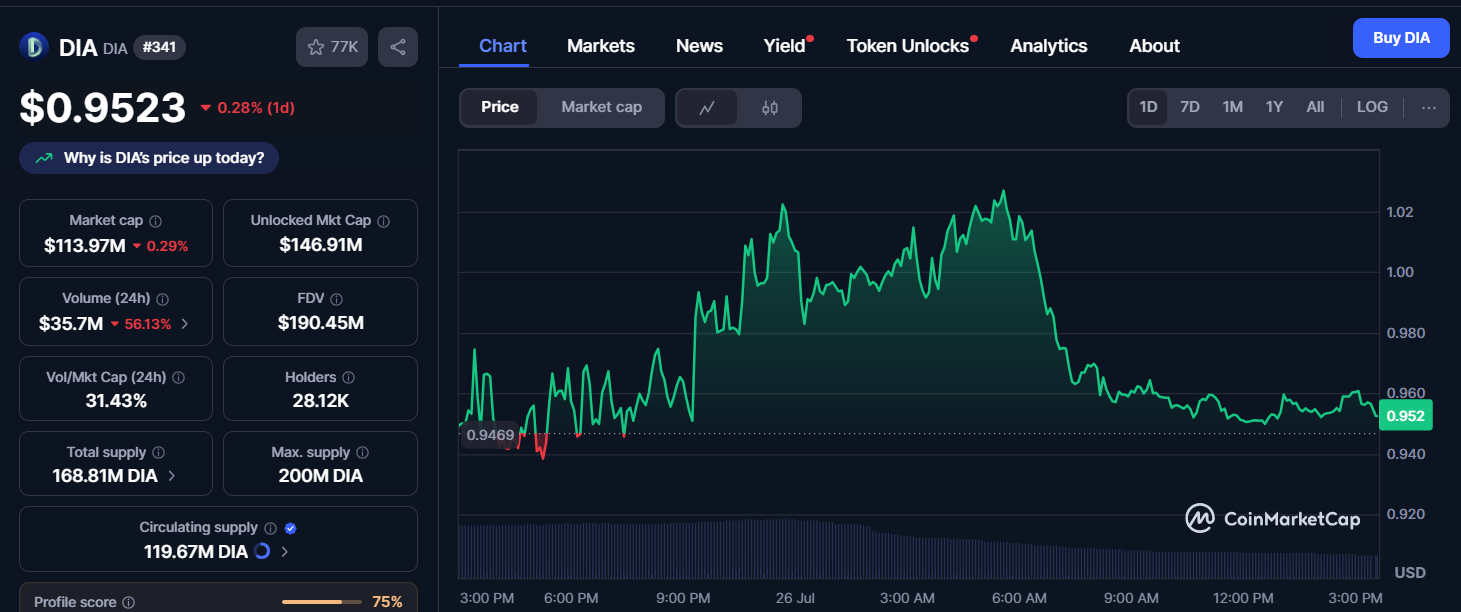Image resolution: width=1461 pixels, height=612 pixels.
Task: Open the Yield tab
Action: pos(785,46)
